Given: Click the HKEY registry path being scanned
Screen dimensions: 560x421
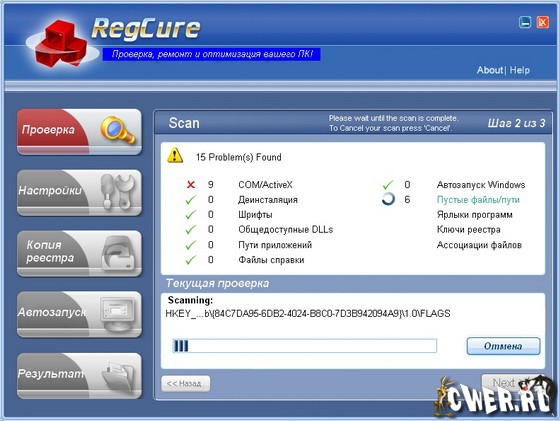Looking at the screenshot, I should click(308, 314).
